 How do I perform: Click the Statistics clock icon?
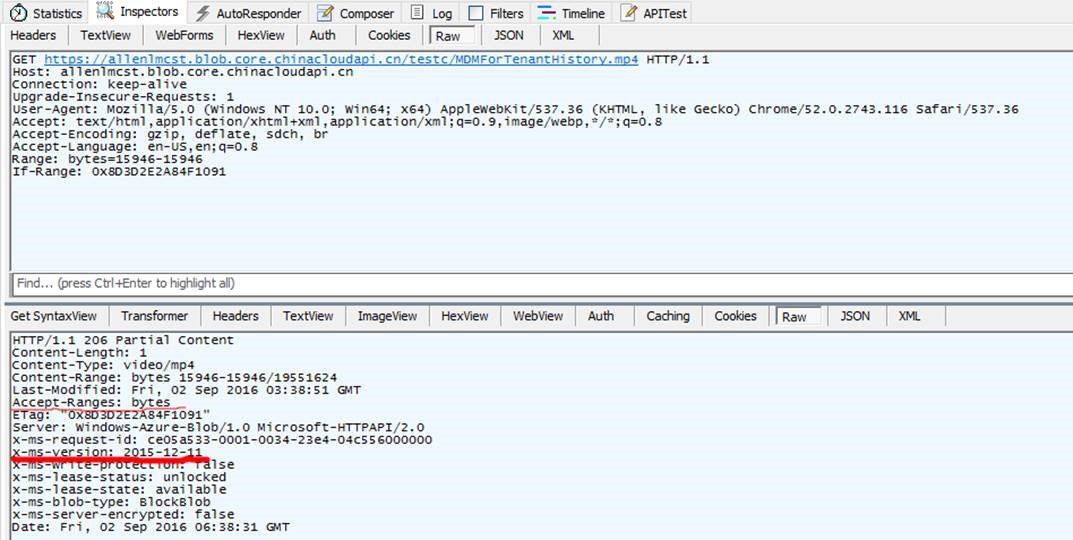pyautogui.click(x=18, y=14)
